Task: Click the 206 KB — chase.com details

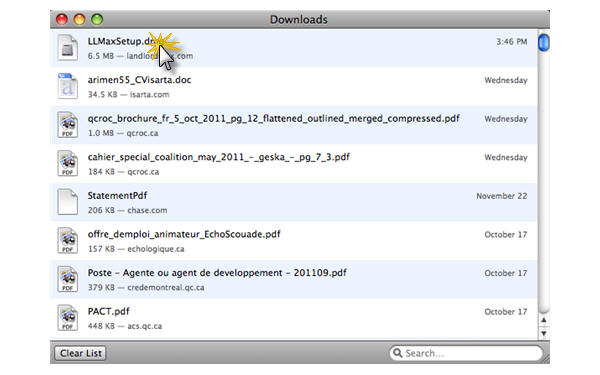Action: coord(127,210)
